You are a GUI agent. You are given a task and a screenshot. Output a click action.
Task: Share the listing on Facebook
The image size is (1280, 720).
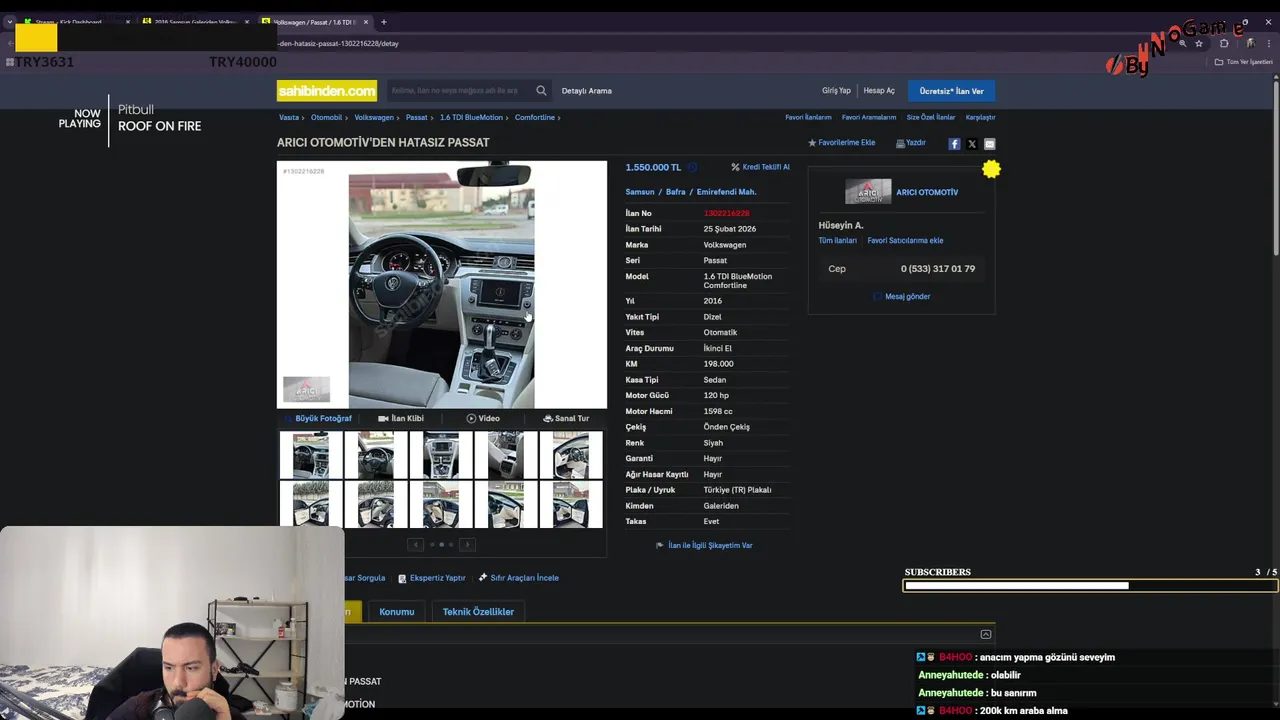click(x=954, y=144)
